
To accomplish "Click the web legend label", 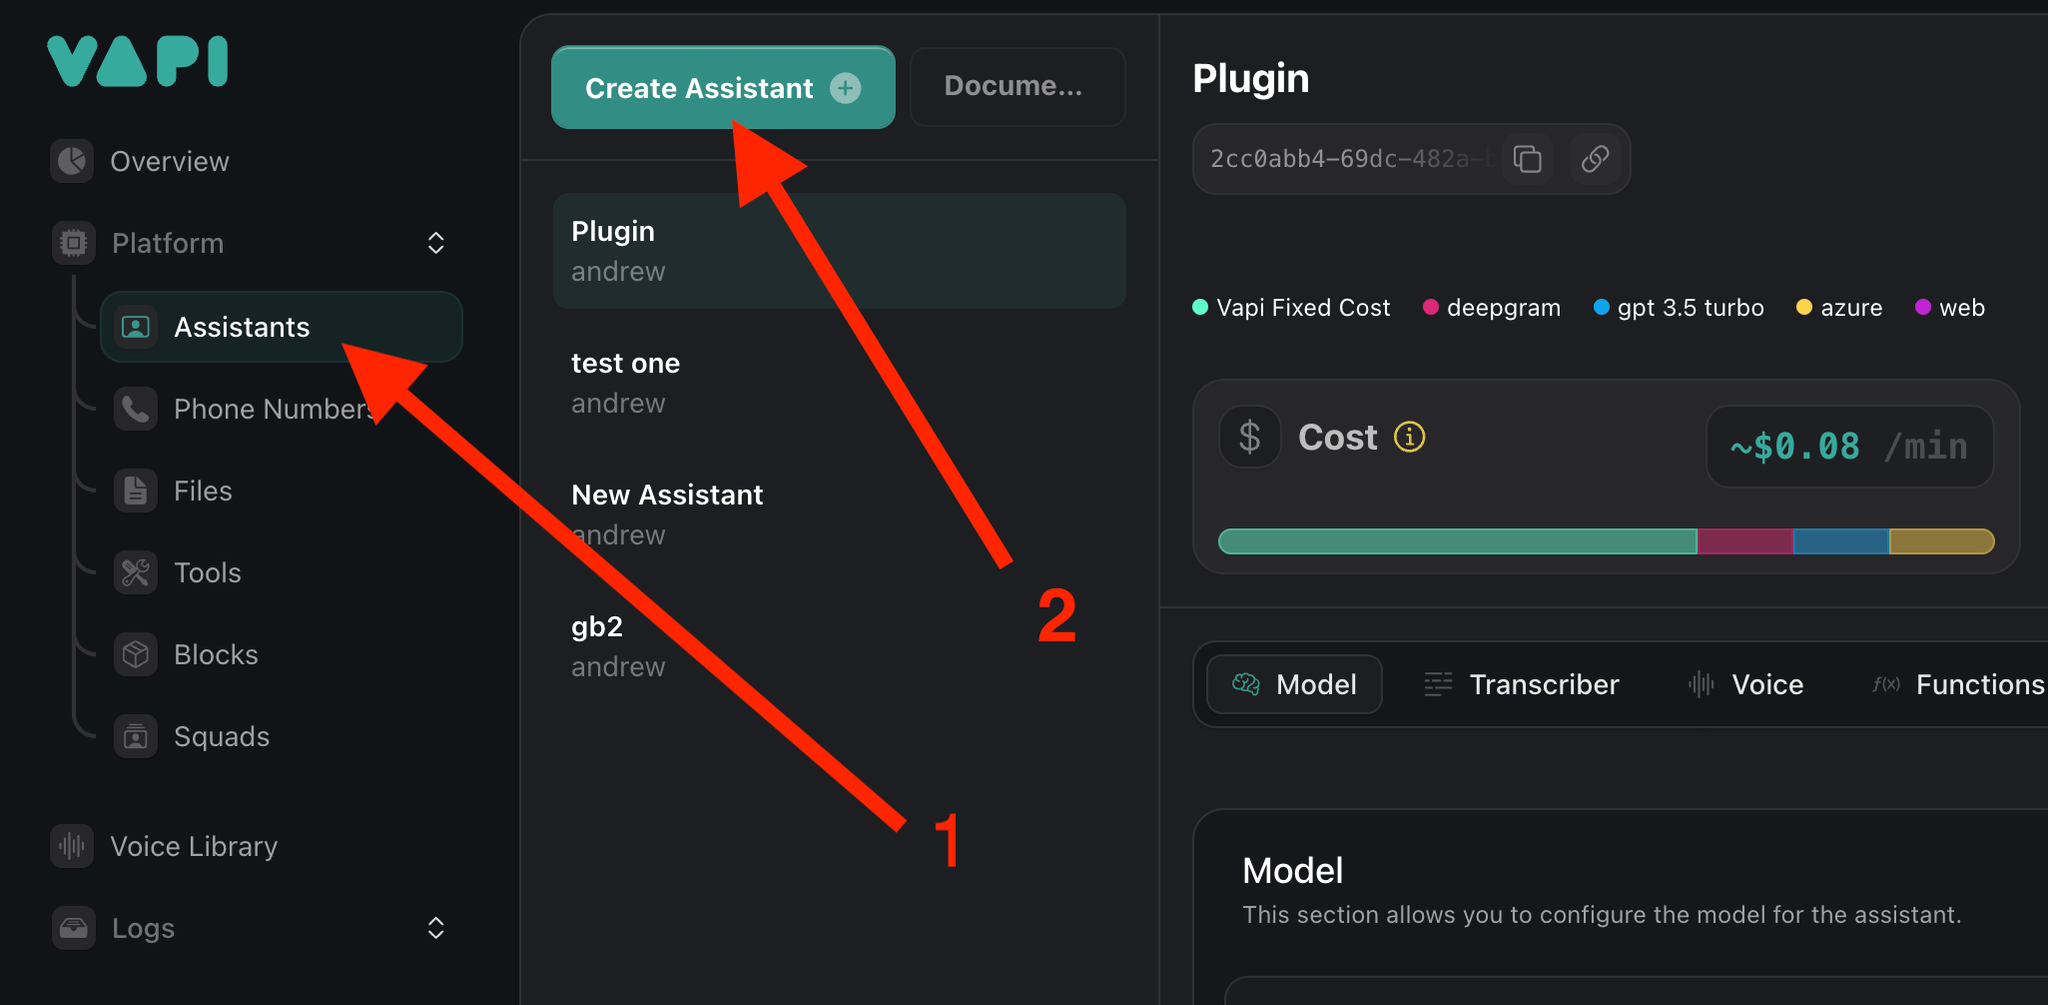I will click(1962, 308).
